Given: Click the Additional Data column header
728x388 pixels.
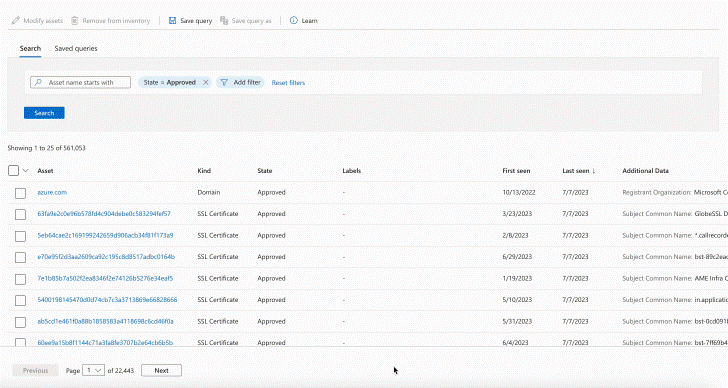Looking at the screenshot, I should [x=645, y=171].
